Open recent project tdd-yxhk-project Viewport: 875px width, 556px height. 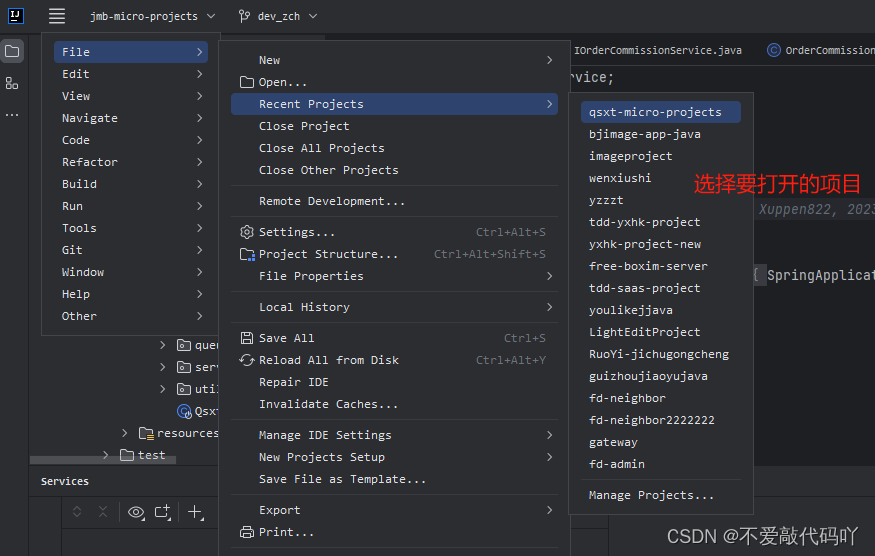pyautogui.click(x=661, y=222)
